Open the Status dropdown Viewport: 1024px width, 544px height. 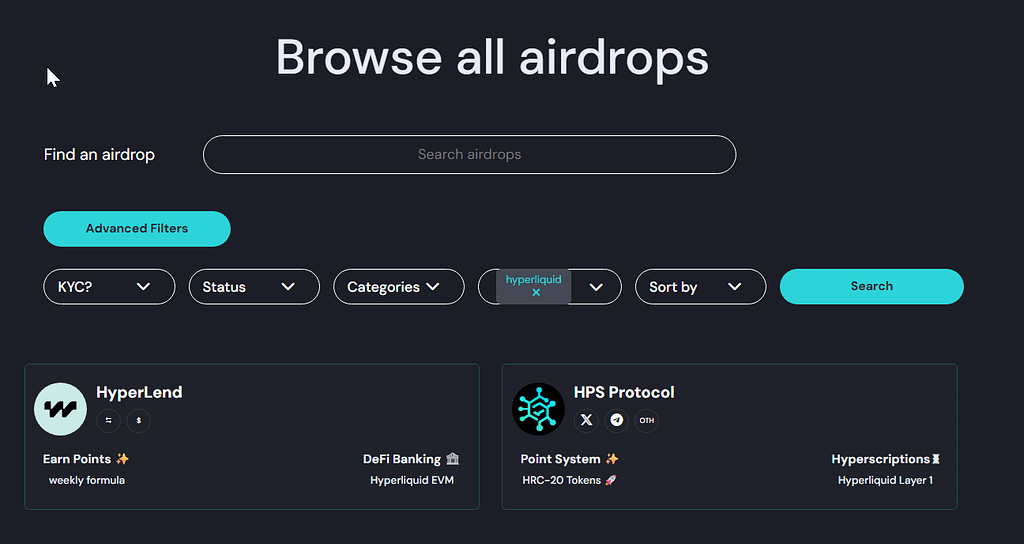point(254,287)
